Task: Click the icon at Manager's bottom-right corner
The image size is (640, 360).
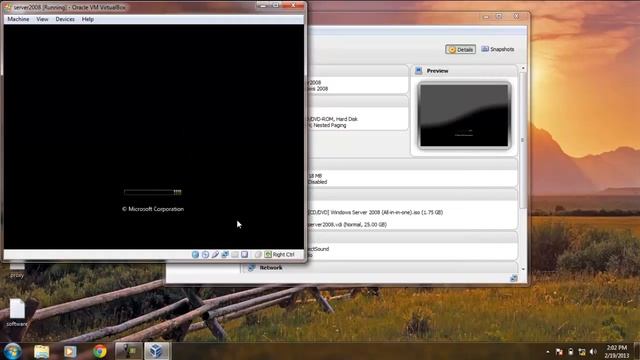Action: [x=513, y=278]
